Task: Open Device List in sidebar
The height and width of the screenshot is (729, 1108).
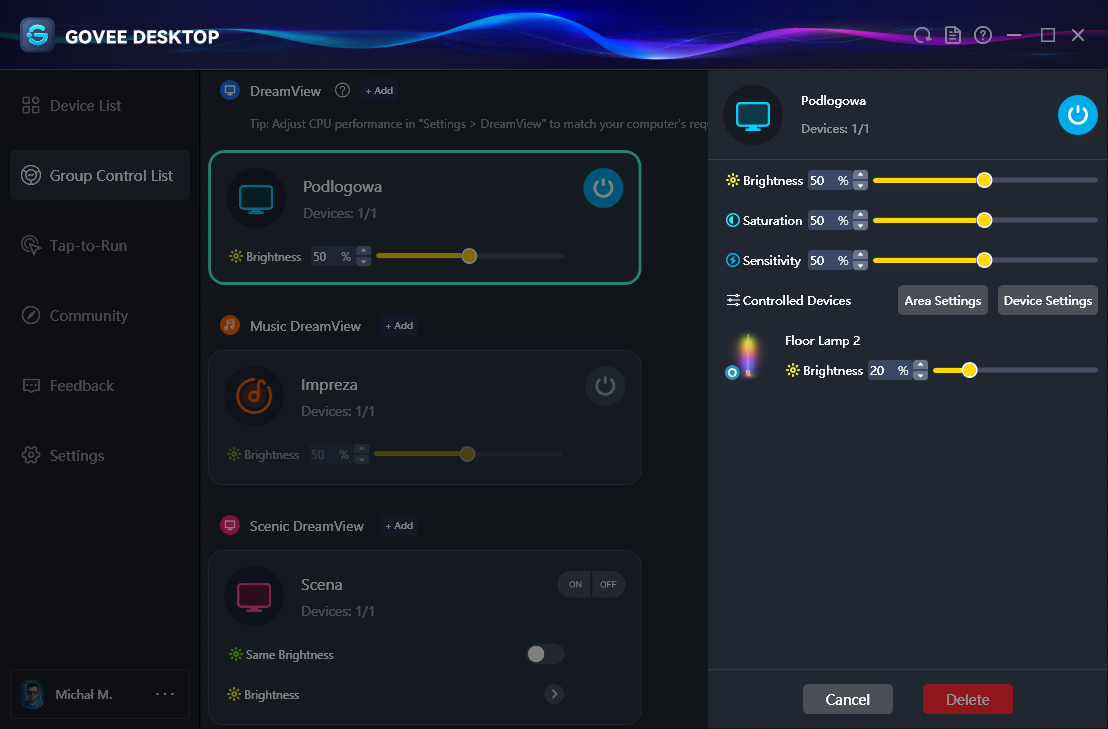Action: 100,105
